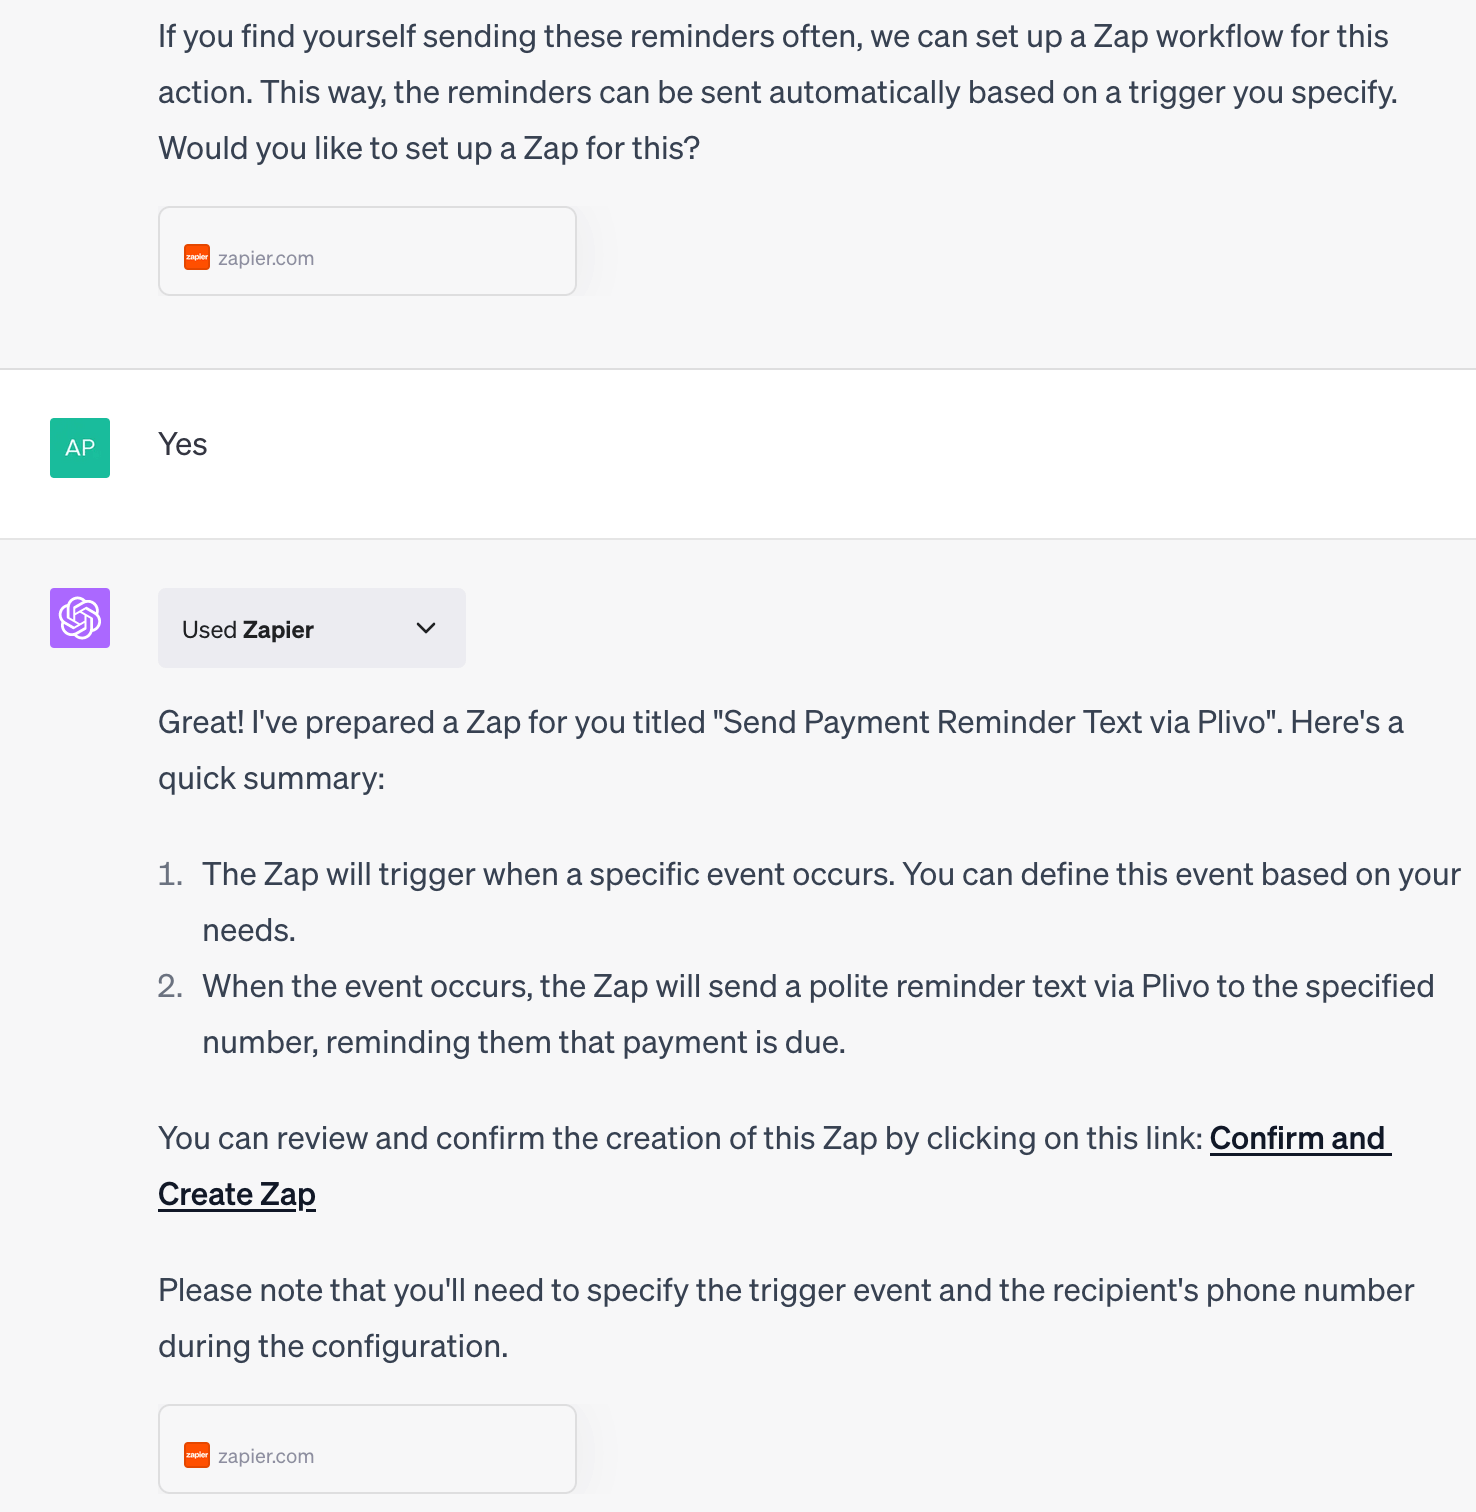Open the 'Confirm and Create Zap' link
The width and height of the screenshot is (1476, 1512).
(1299, 1139)
